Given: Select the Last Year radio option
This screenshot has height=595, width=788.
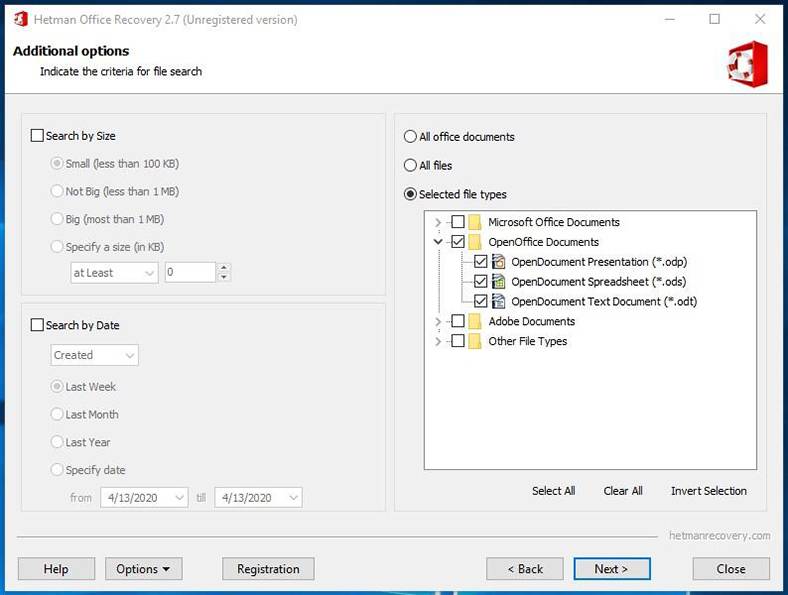Looking at the screenshot, I should point(57,442).
